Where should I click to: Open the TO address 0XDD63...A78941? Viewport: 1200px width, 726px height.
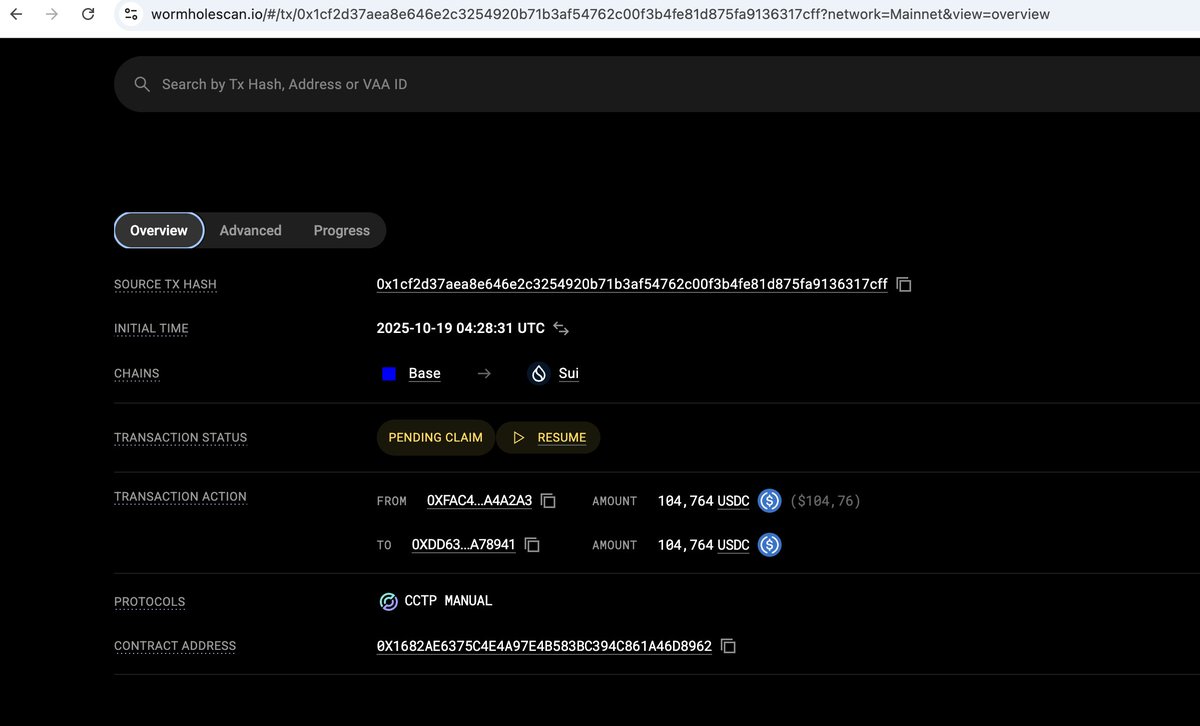click(463, 545)
